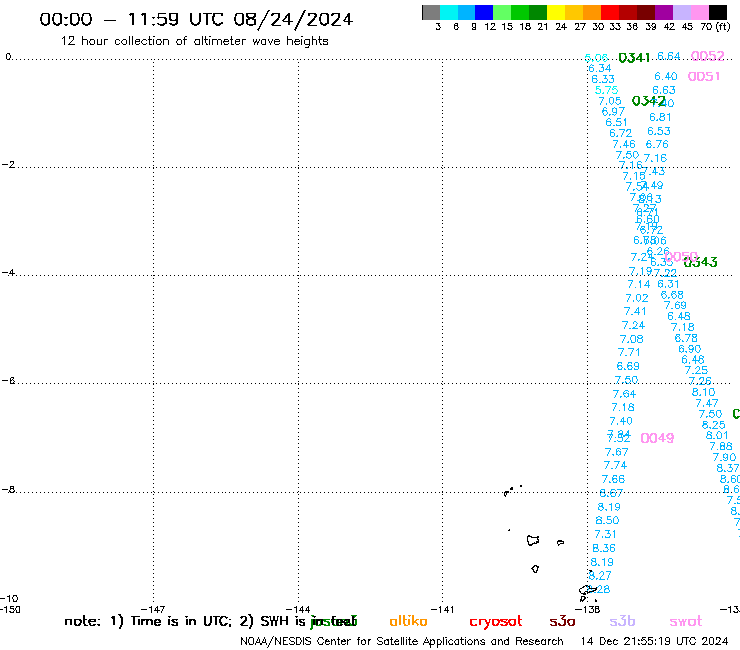
Task: Click the wave height value '7.31'
Action: 605,534
